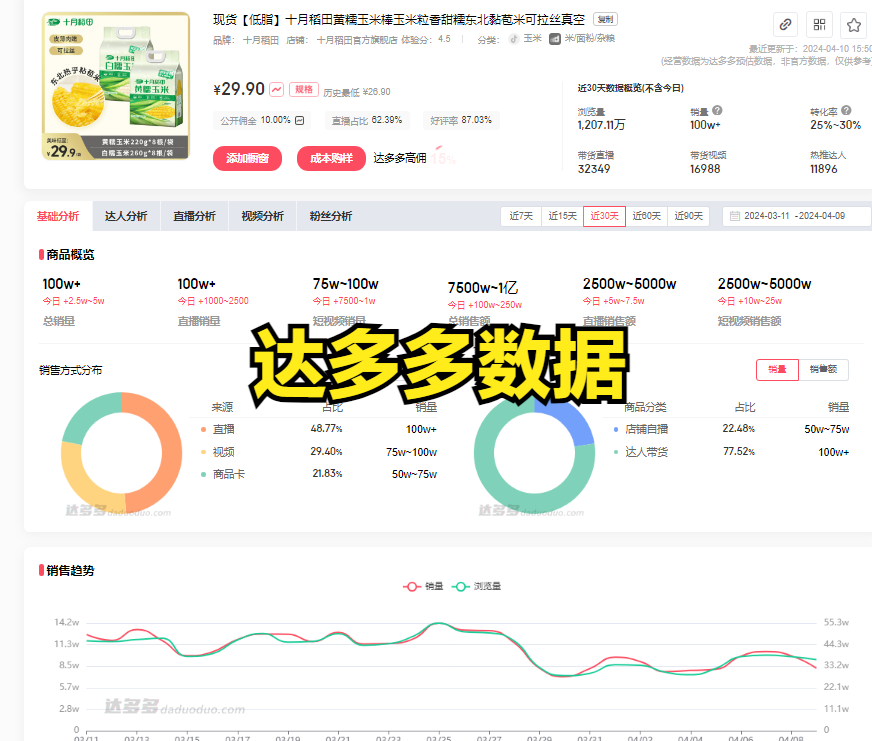Toggle 浏览量 series in trend legend
The image size is (872, 741).
click(x=477, y=587)
